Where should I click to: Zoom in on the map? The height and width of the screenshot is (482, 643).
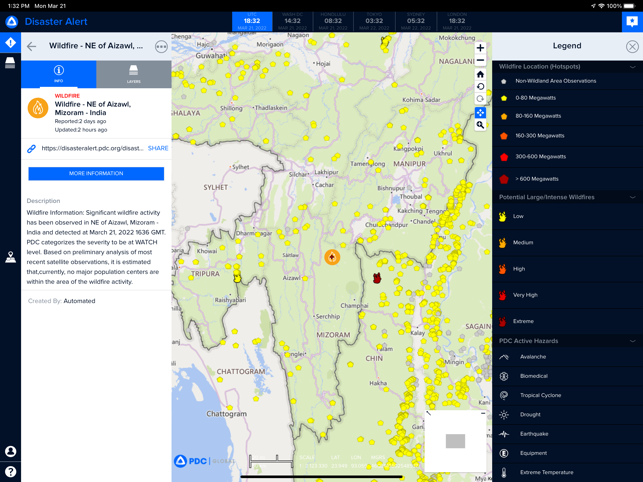click(480, 48)
